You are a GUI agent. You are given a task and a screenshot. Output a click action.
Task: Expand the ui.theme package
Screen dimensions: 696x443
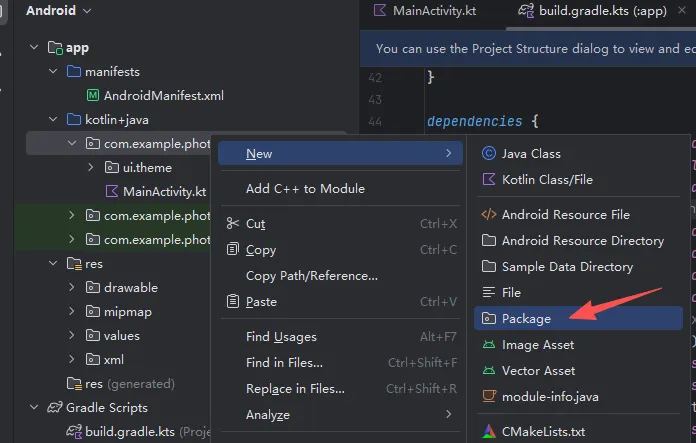91,167
